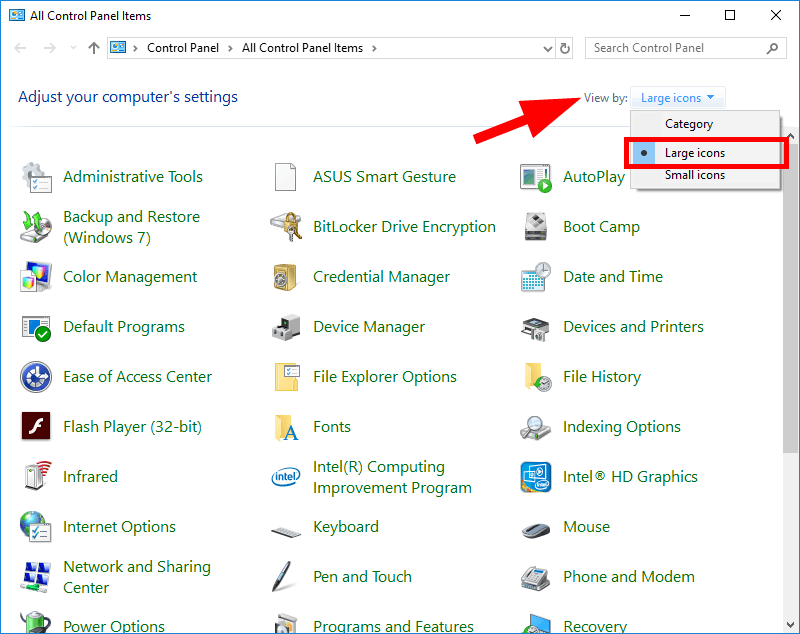Screen dimensions: 800x634
Task: Expand the chevron after Control Panel breadcrumb
Action: [231, 48]
